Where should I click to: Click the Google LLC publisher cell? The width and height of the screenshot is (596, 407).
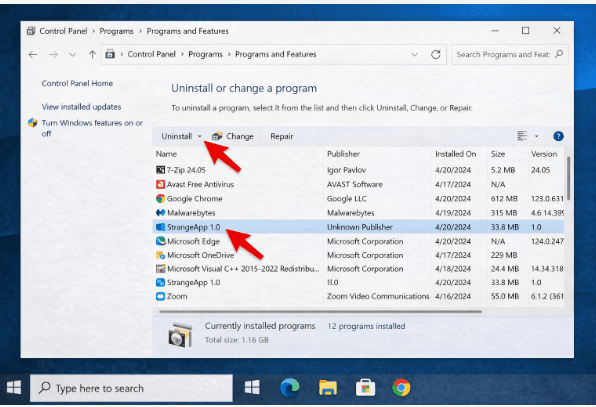pyautogui.click(x=347, y=199)
